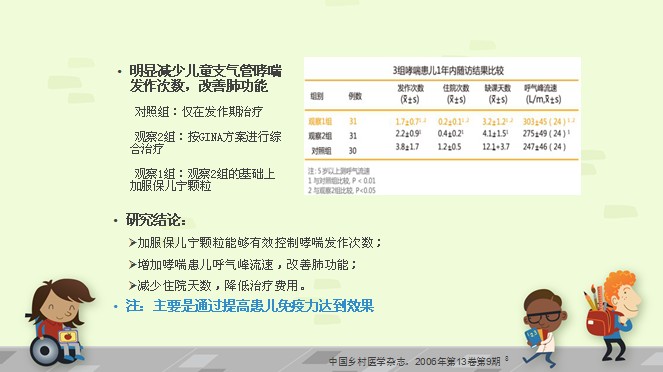Click the table title '3组哮喘患儿1年内随访结果比较'

[448, 70]
